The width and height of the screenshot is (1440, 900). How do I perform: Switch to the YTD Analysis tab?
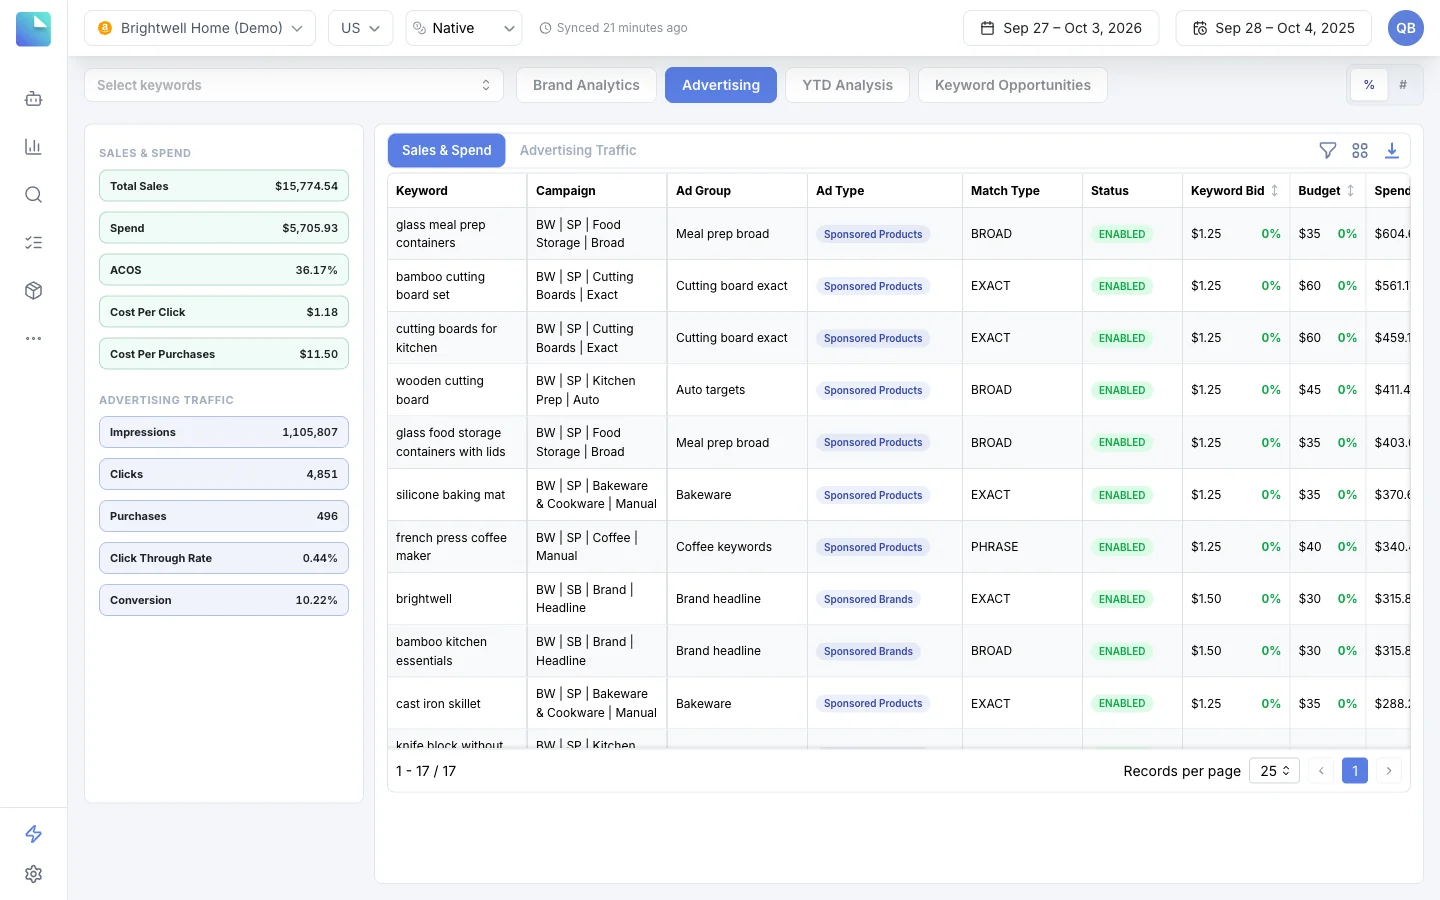[847, 85]
